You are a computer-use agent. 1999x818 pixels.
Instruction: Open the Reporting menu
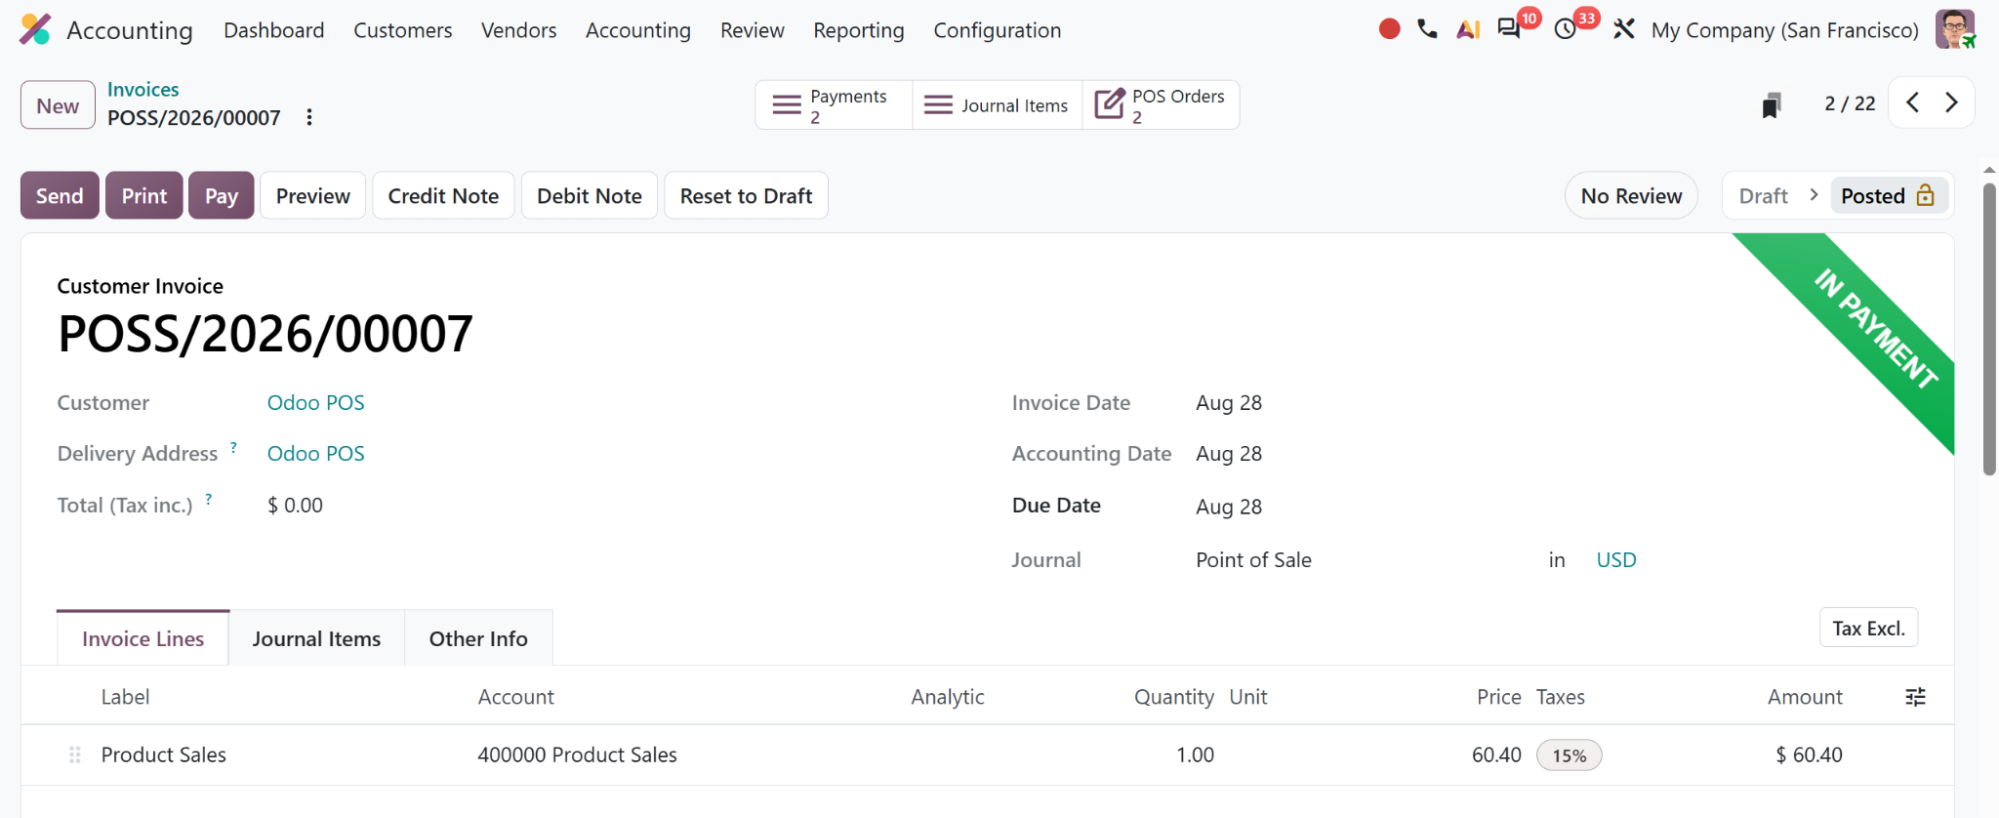859,30
